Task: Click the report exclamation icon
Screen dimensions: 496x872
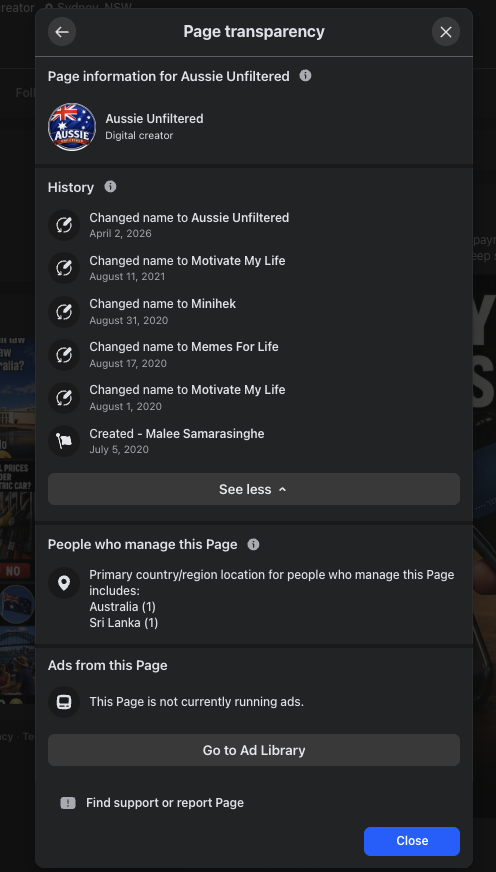Action: coord(68,803)
